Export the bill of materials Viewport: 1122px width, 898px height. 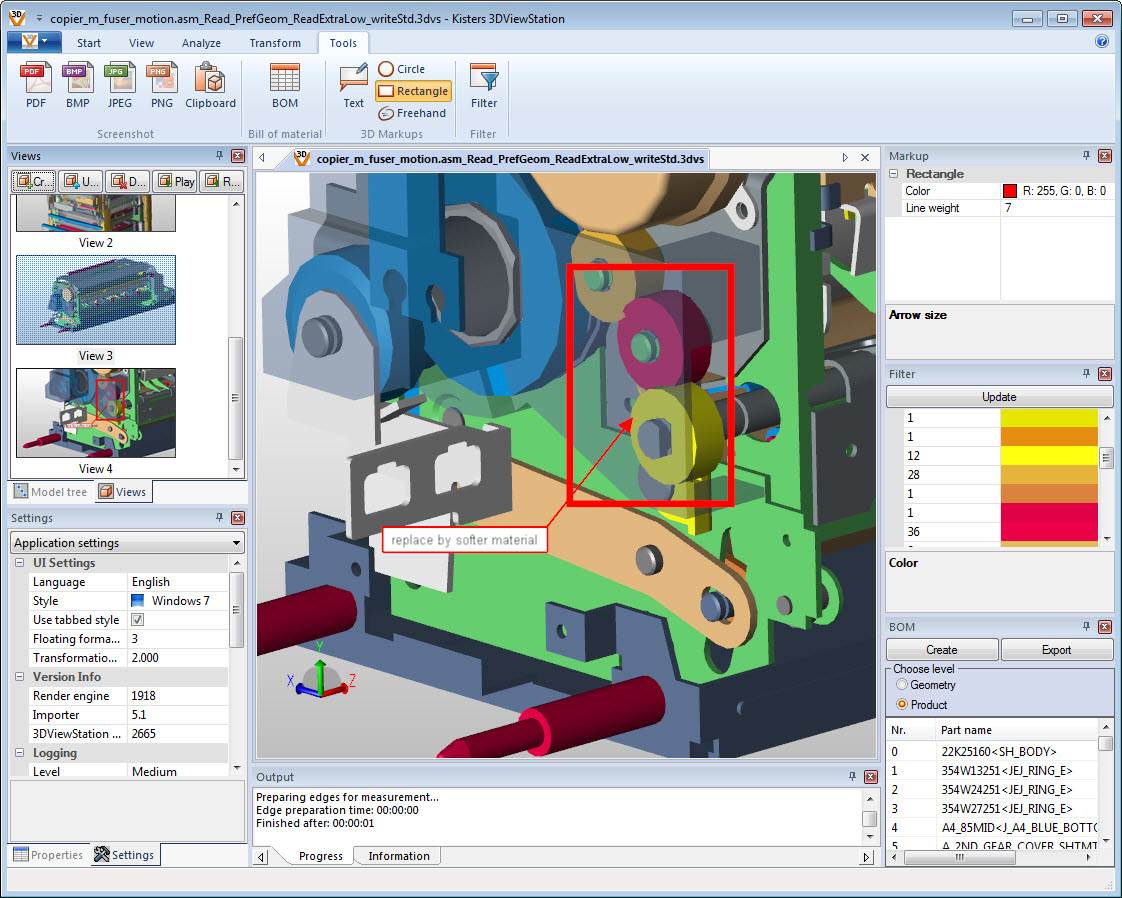[x=1057, y=649]
